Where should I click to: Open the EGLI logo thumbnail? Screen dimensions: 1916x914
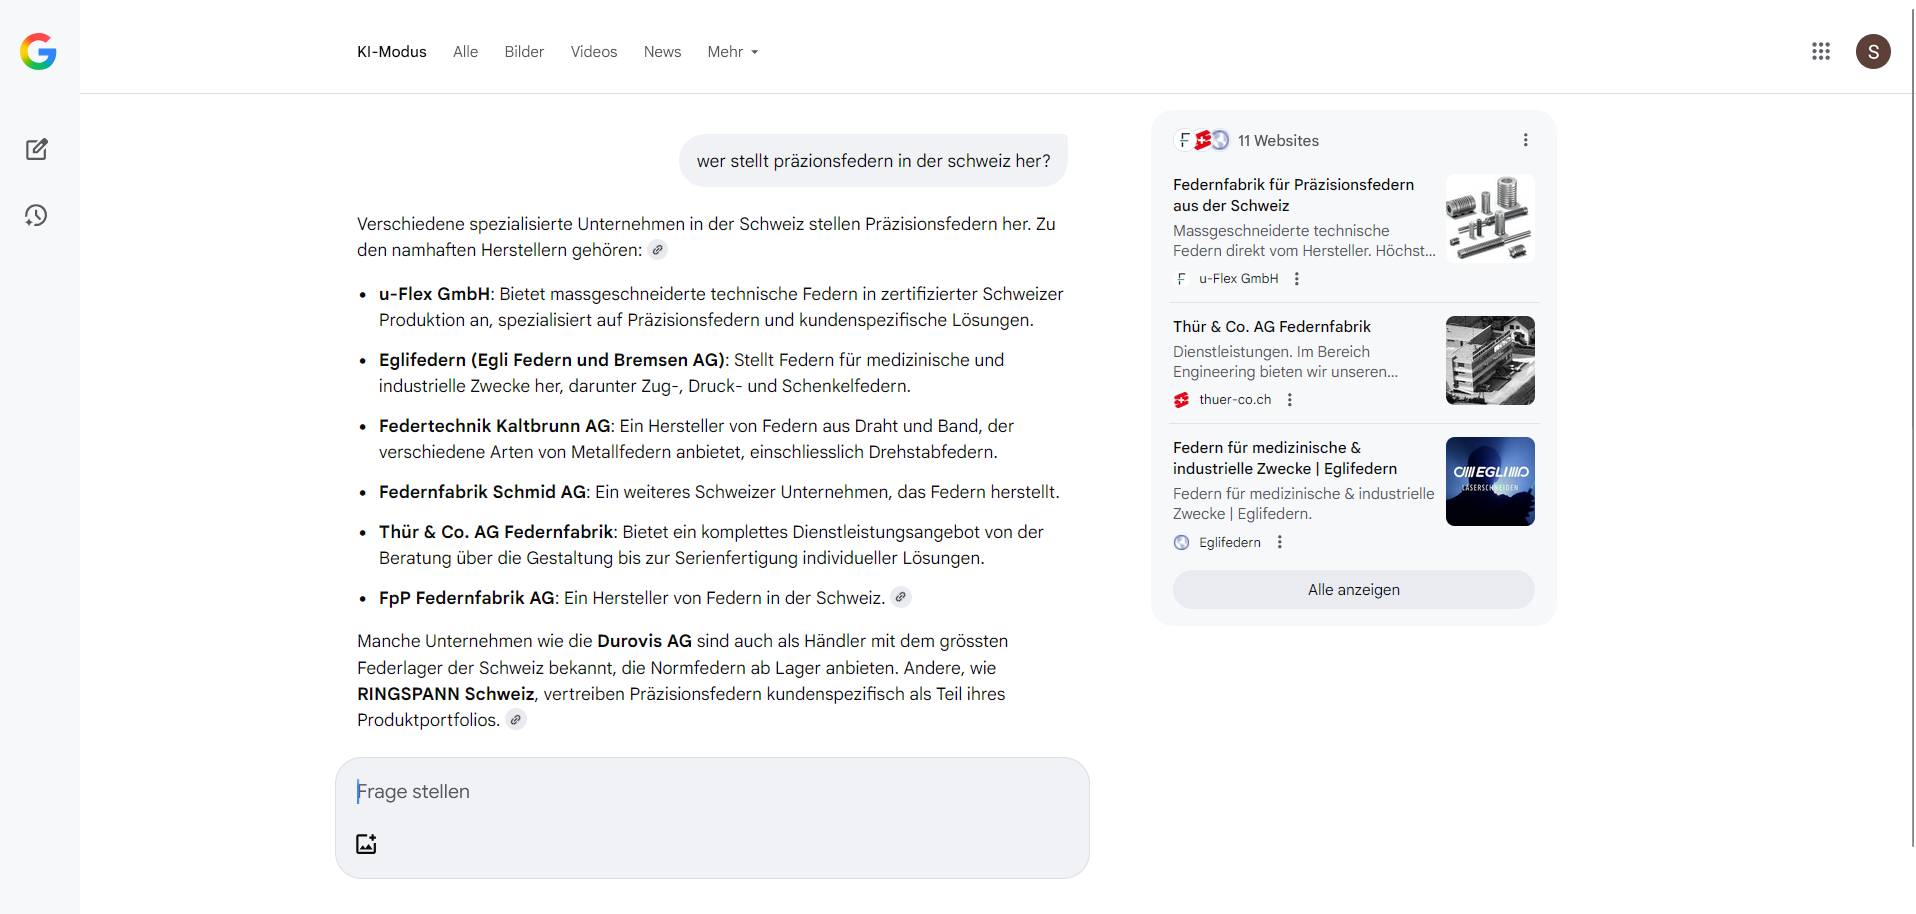point(1490,481)
